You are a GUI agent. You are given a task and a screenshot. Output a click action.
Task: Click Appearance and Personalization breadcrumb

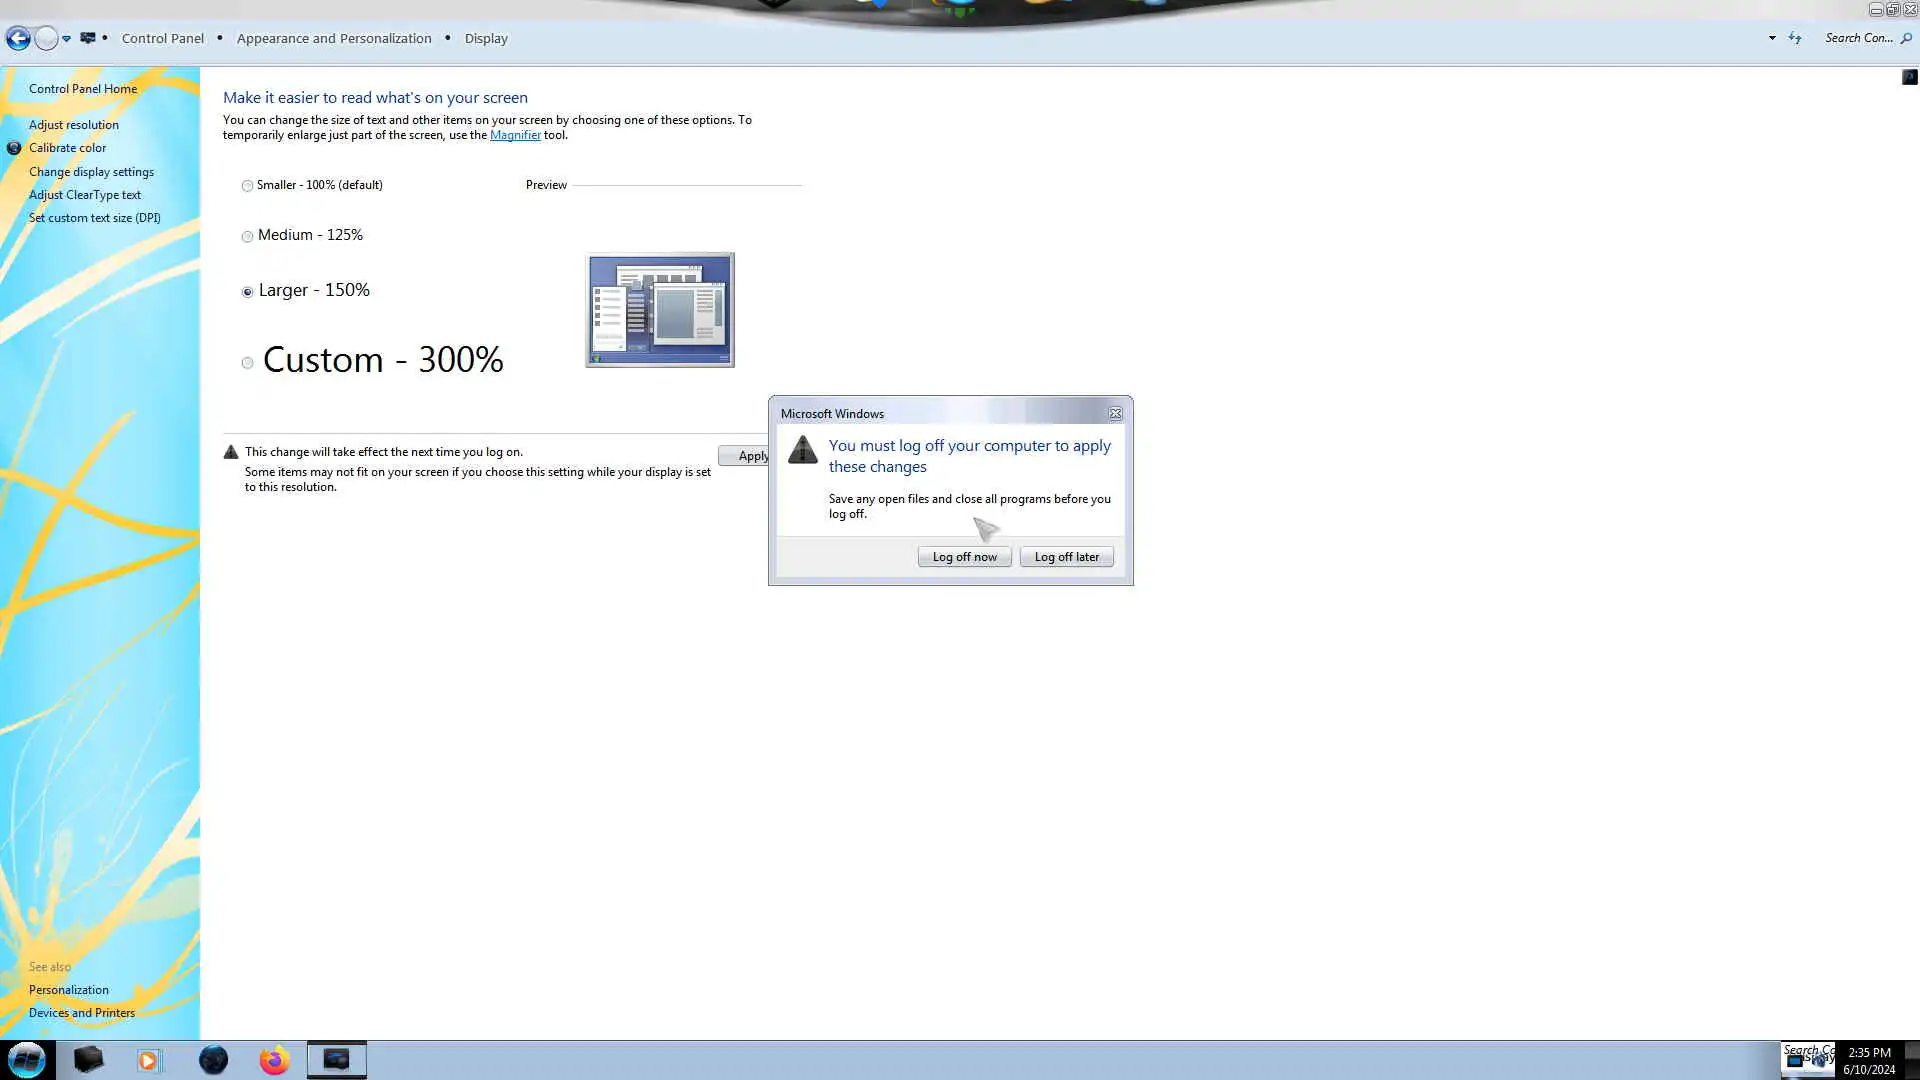click(334, 38)
